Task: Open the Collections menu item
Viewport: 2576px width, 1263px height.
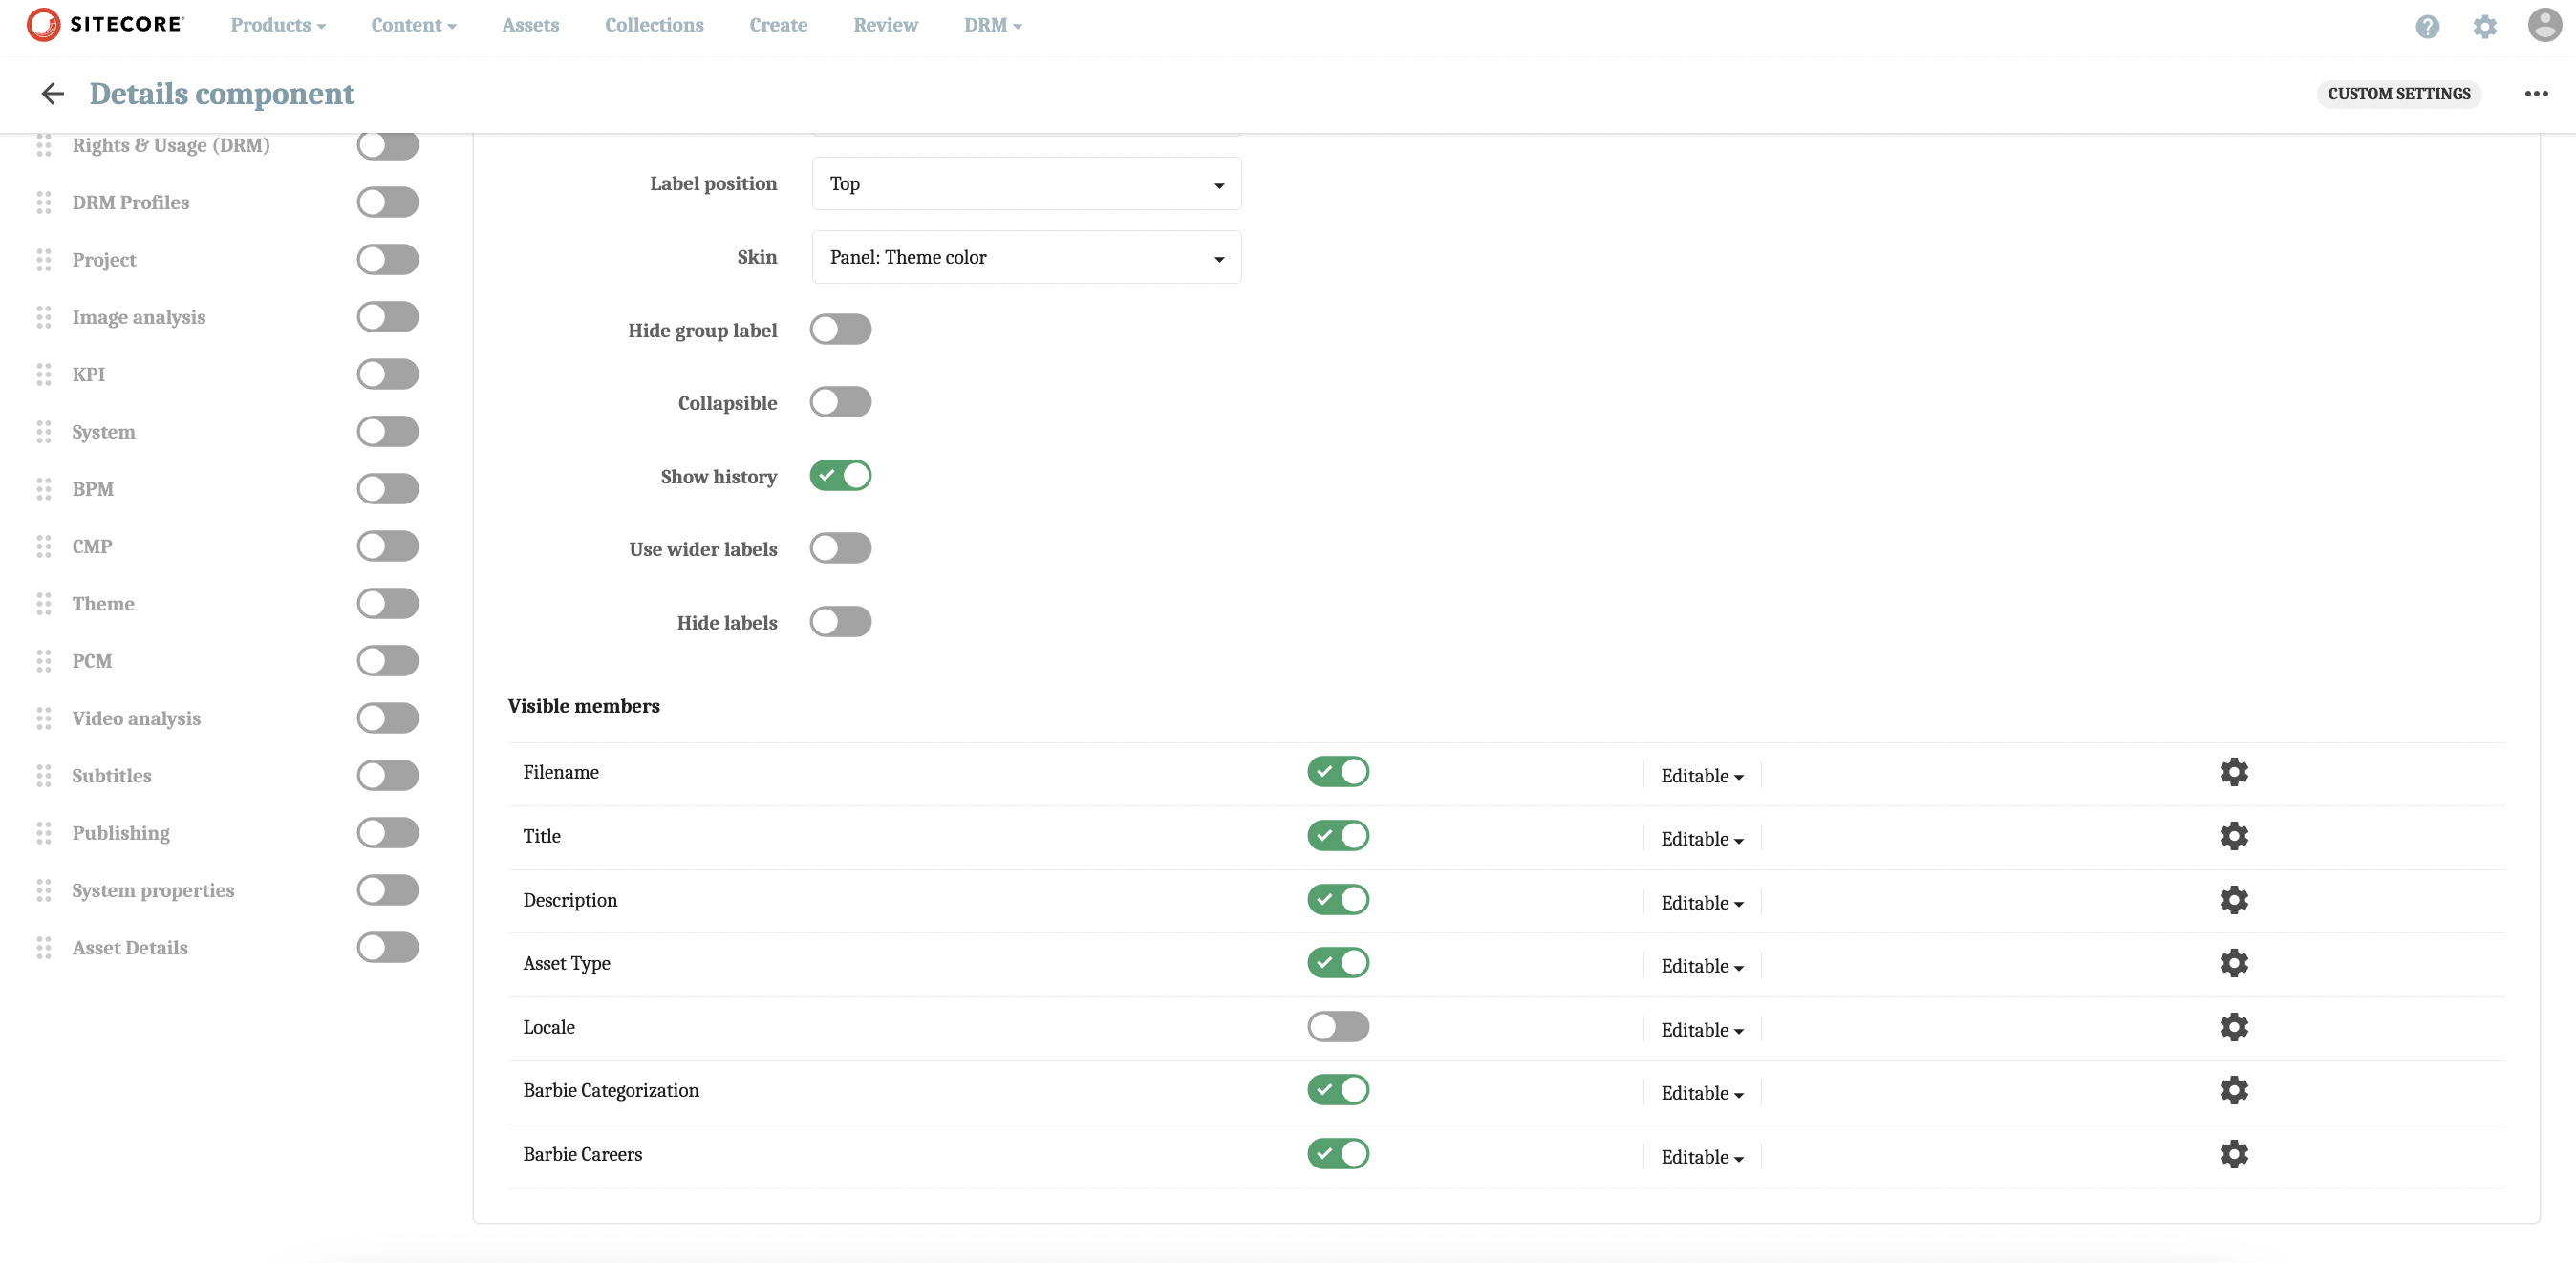Action: (x=654, y=24)
